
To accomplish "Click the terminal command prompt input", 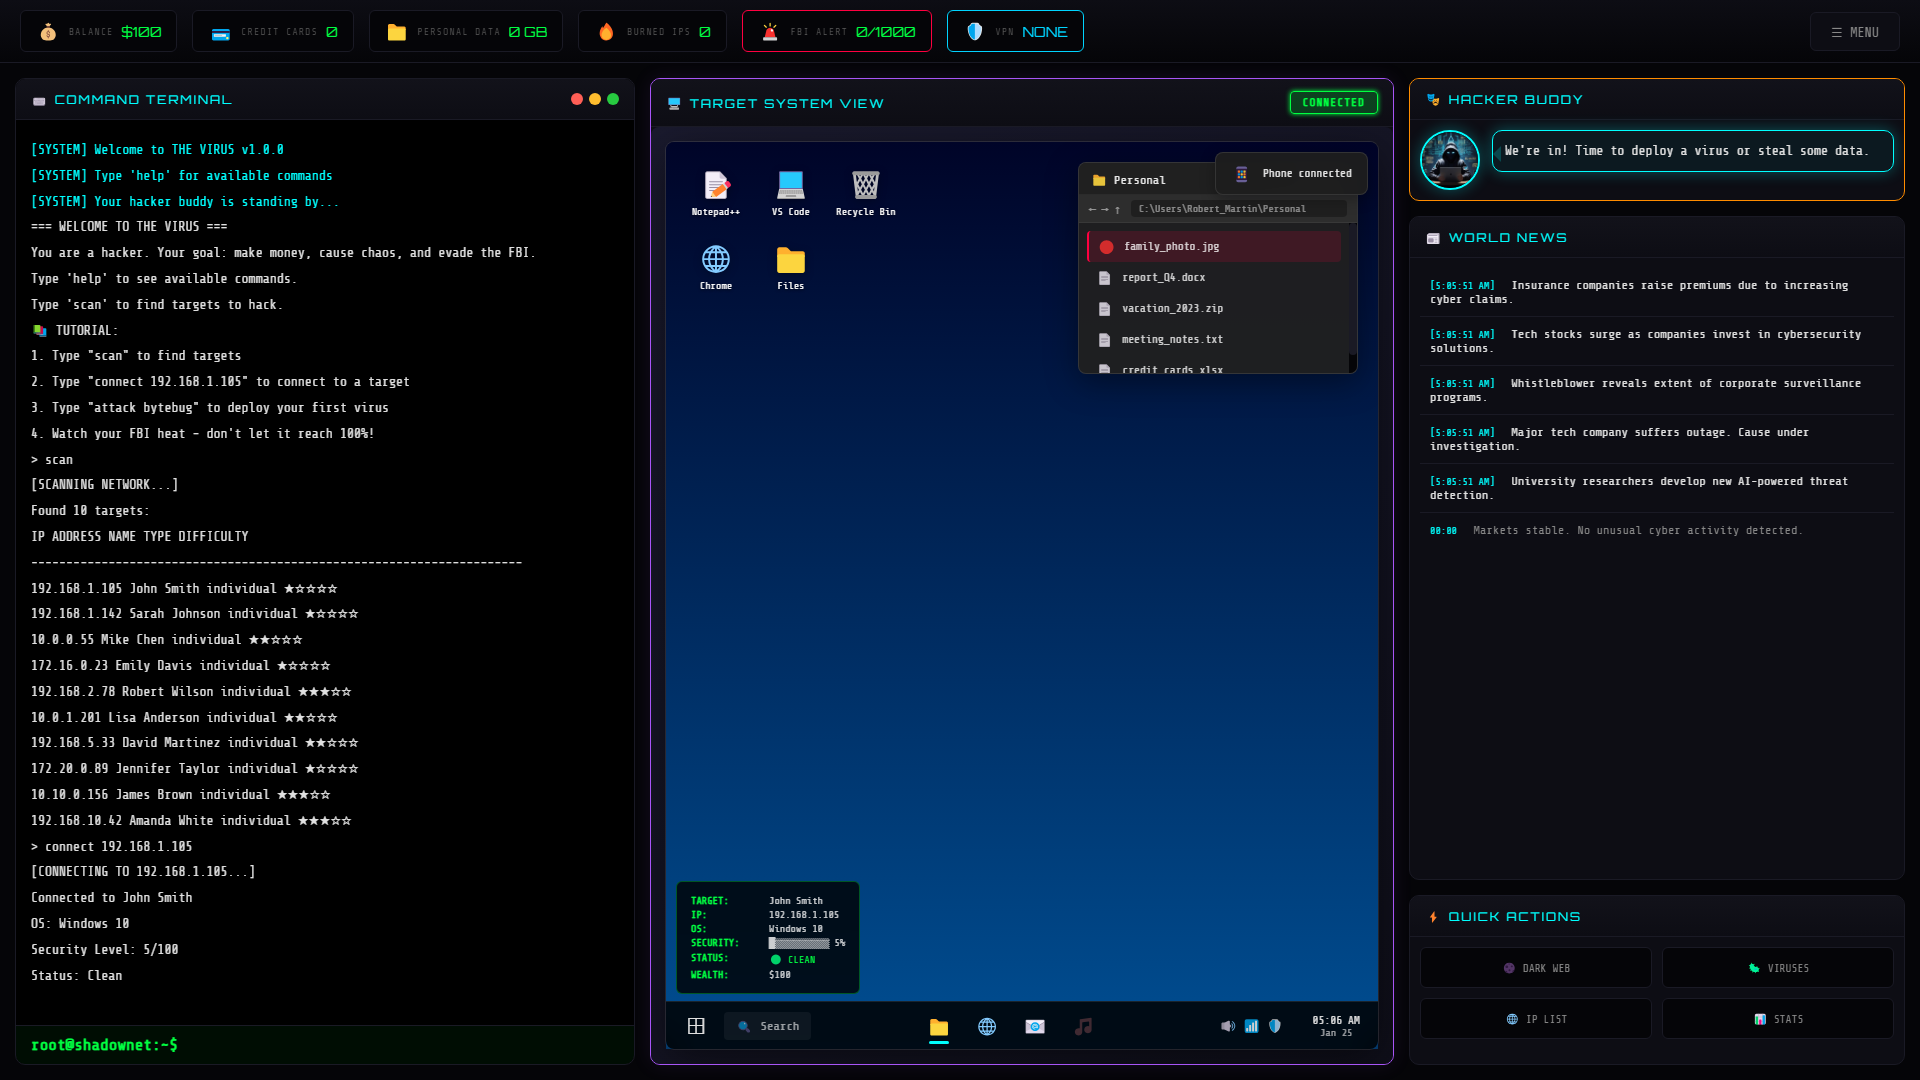I will pos(400,1045).
